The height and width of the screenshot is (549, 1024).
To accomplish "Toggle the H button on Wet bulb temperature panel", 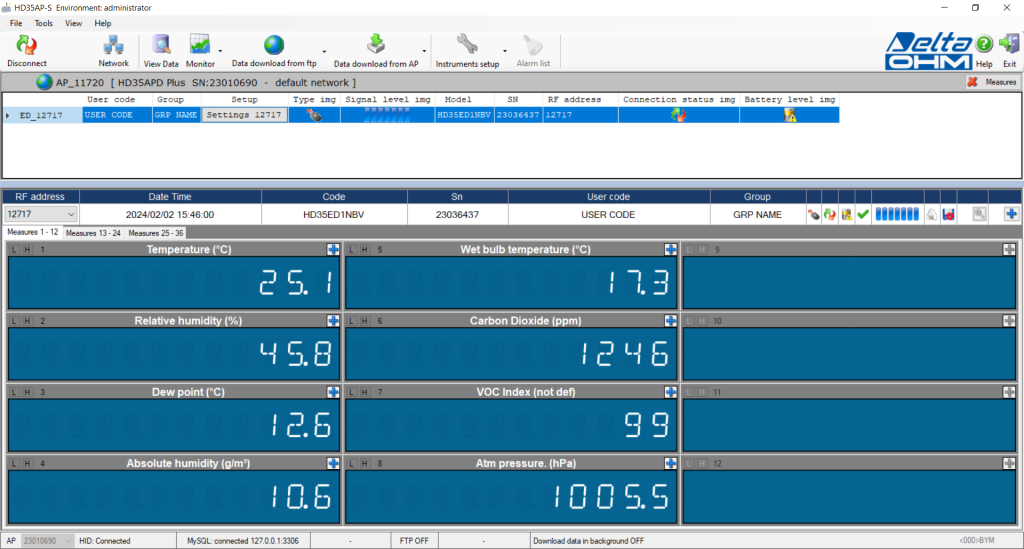I will 365,249.
